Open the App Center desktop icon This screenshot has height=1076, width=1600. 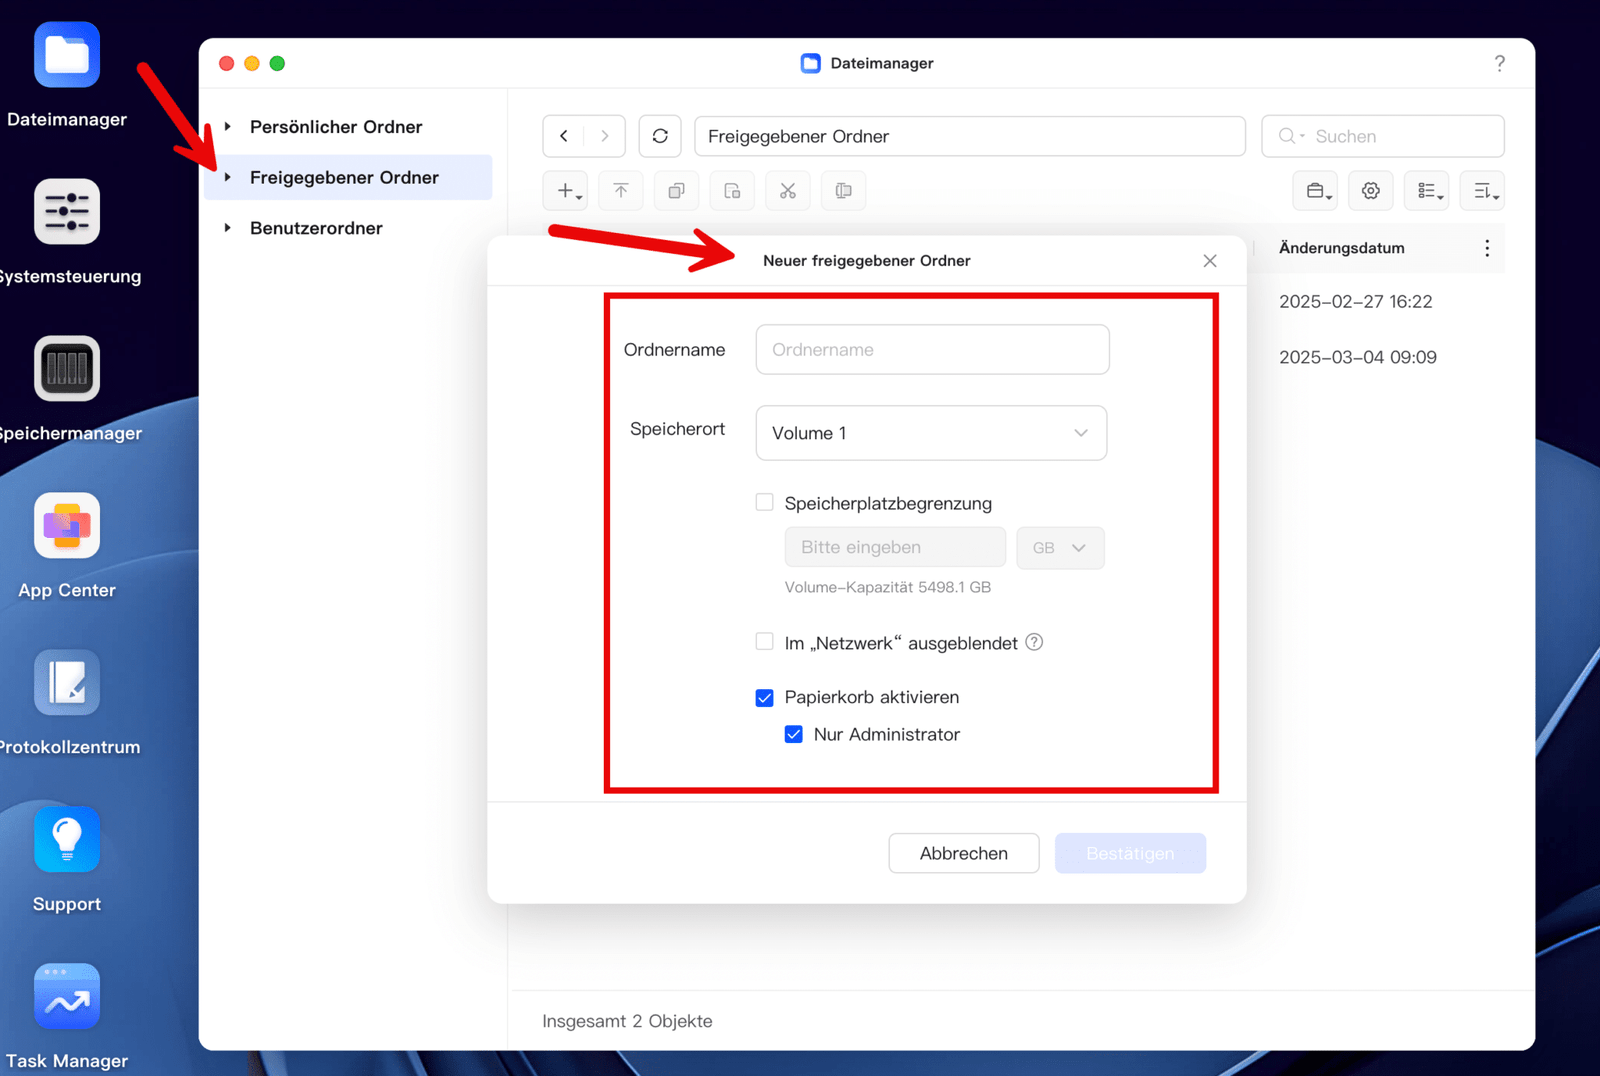67,526
